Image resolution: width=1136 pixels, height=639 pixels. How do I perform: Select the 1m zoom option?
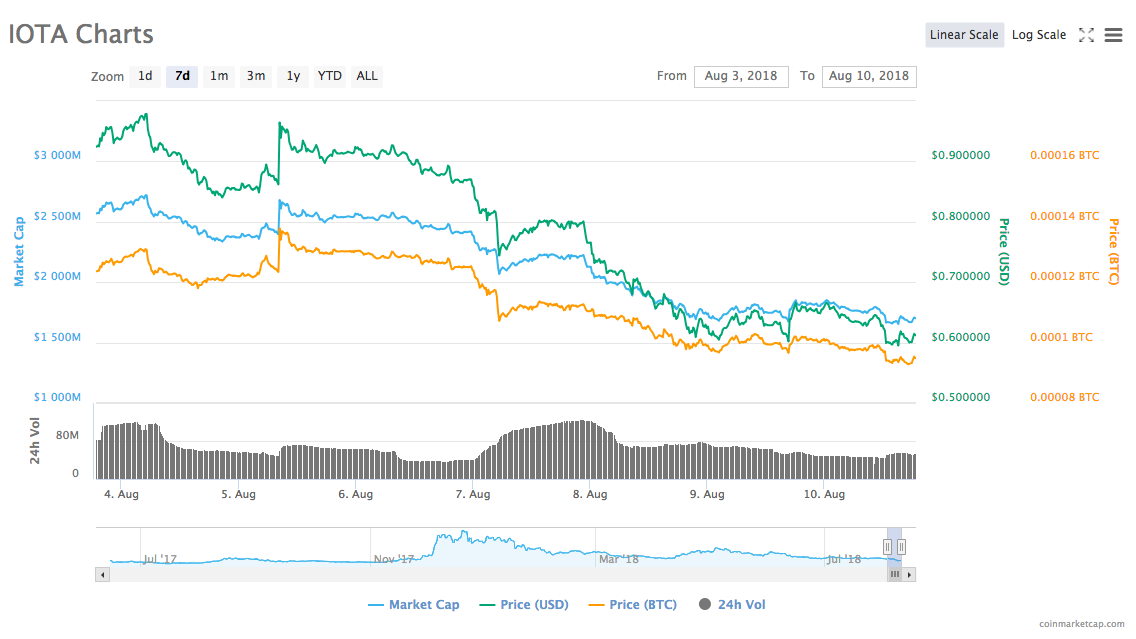tap(219, 76)
